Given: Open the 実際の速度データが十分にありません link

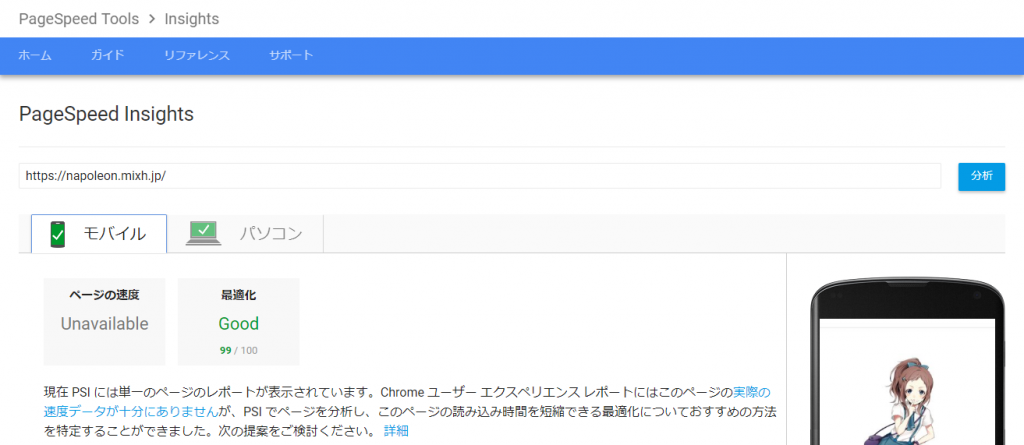Looking at the screenshot, I should [407, 402].
